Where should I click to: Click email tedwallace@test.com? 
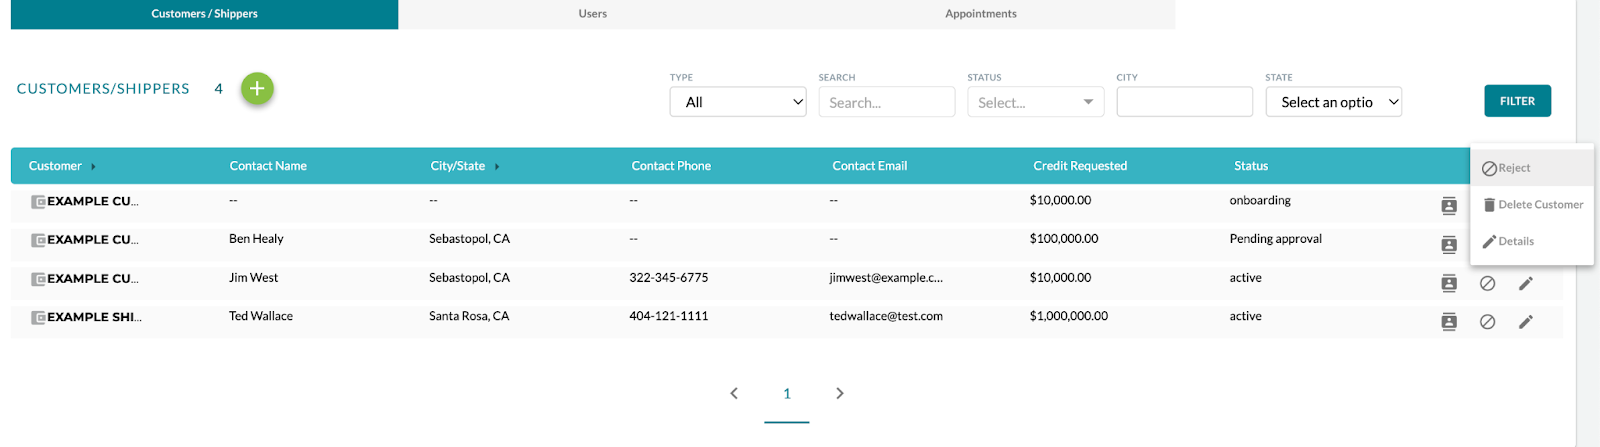[886, 316]
